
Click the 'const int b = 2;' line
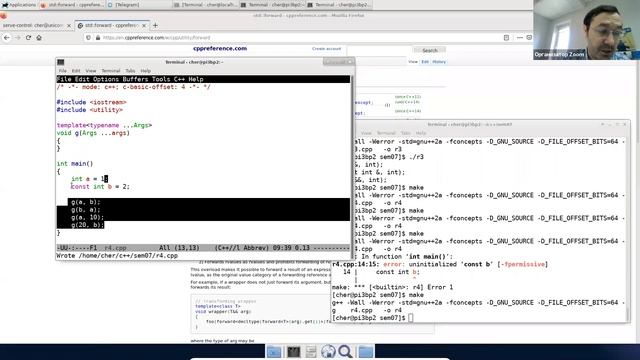[100, 187]
